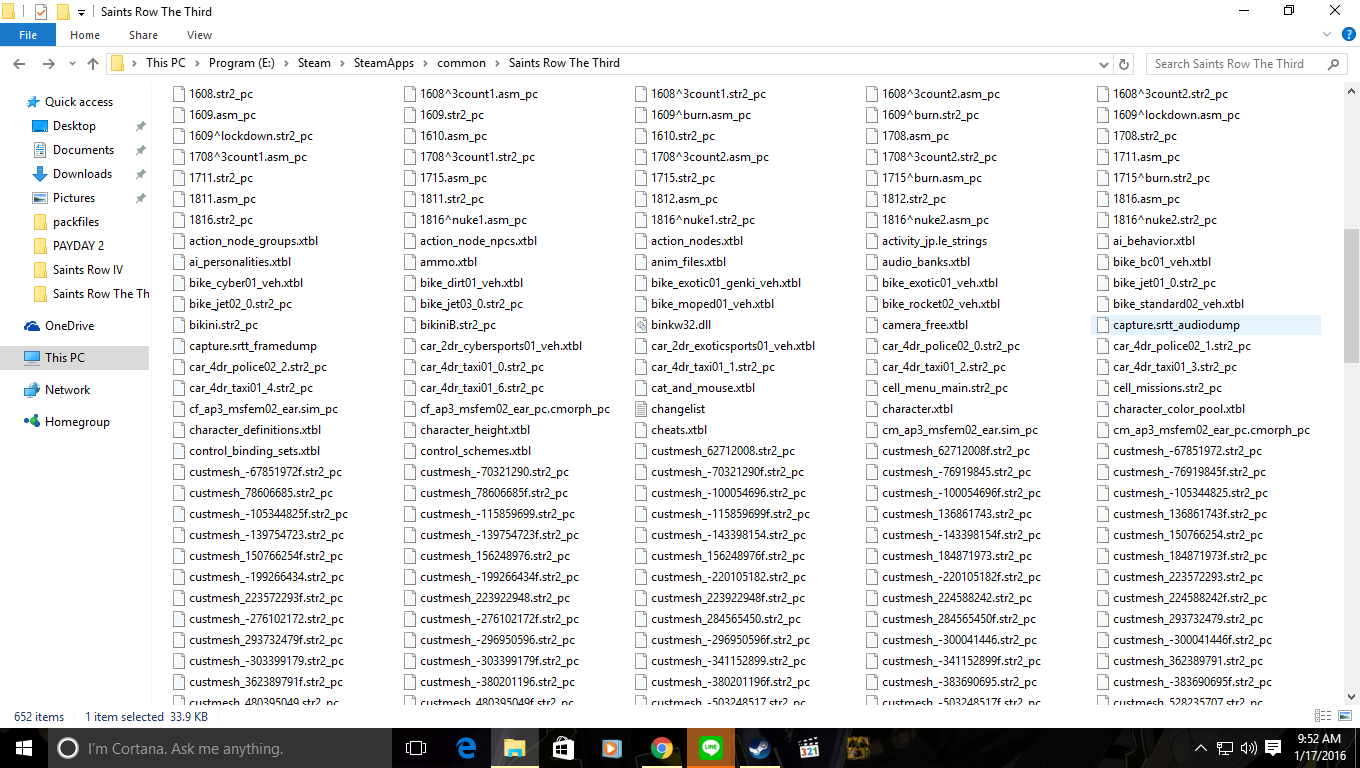Open Documents in the navigation pane
This screenshot has height=768, width=1360.
(83, 150)
